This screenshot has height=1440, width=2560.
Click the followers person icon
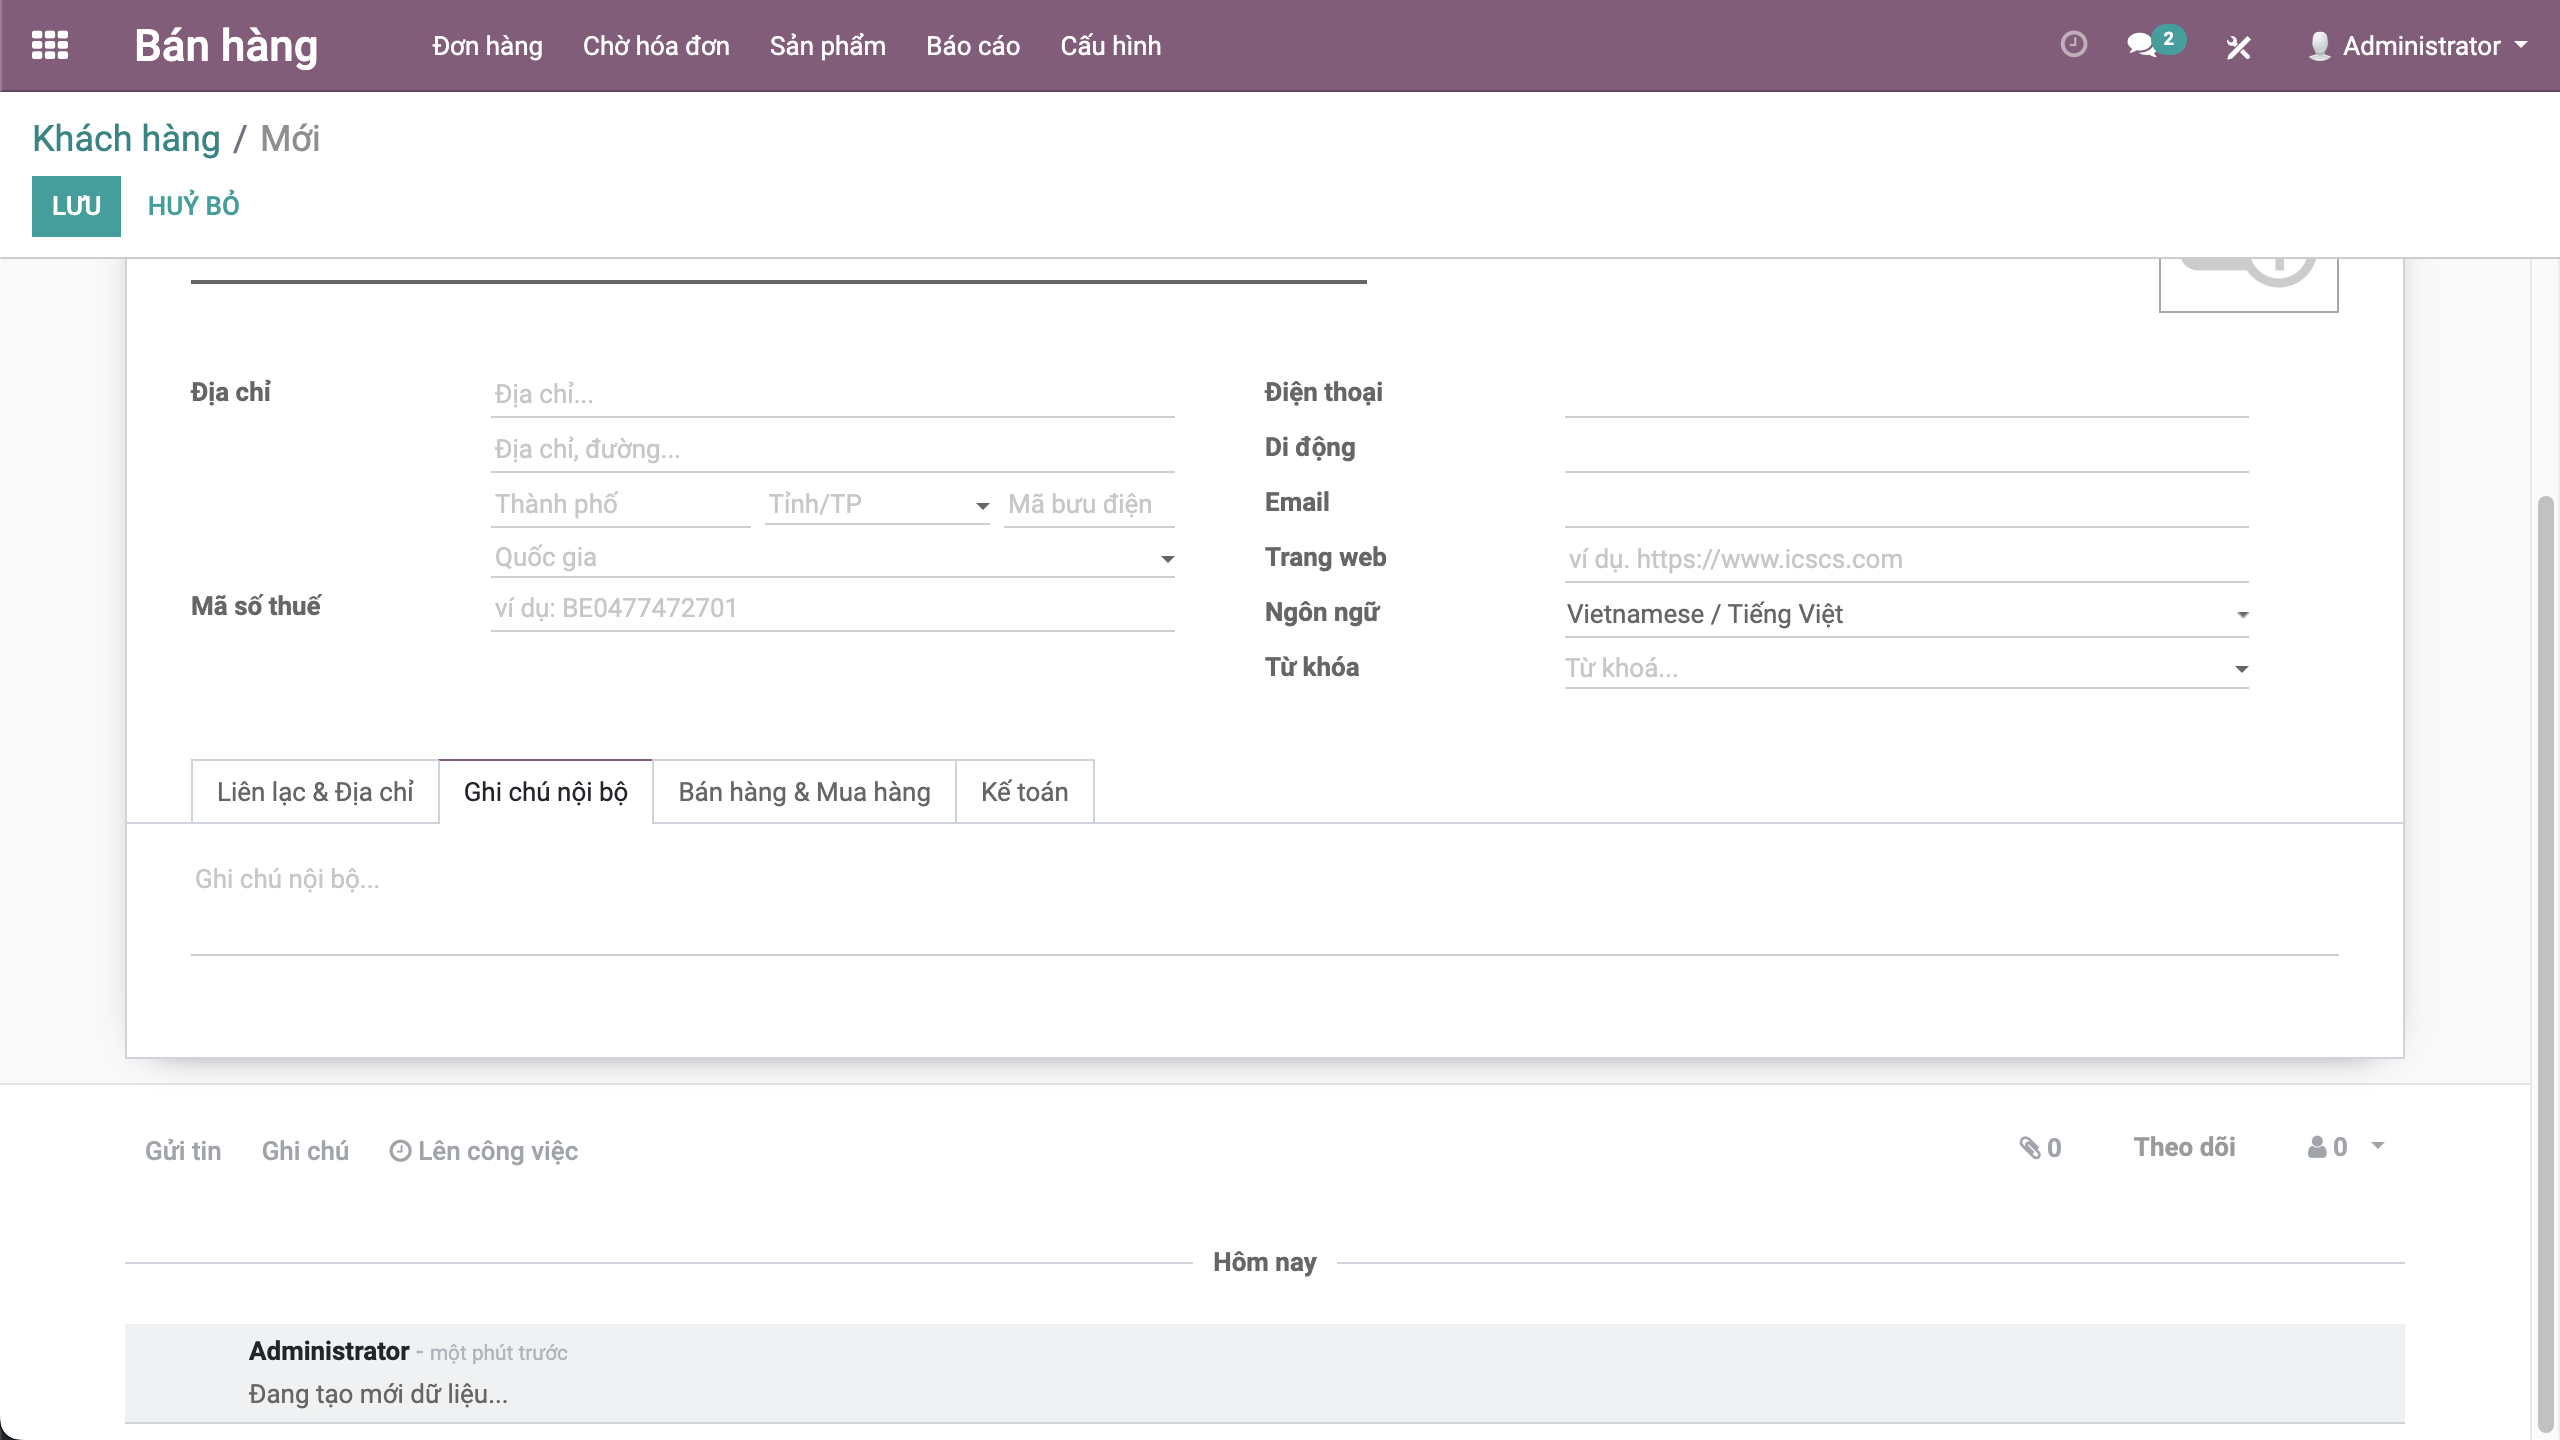click(2317, 1148)
